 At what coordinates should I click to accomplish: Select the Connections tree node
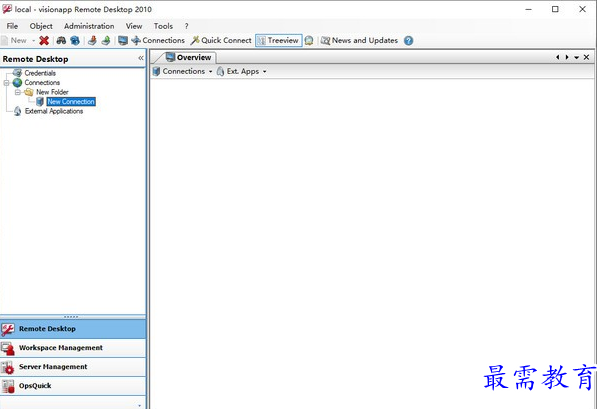[42, 83]
